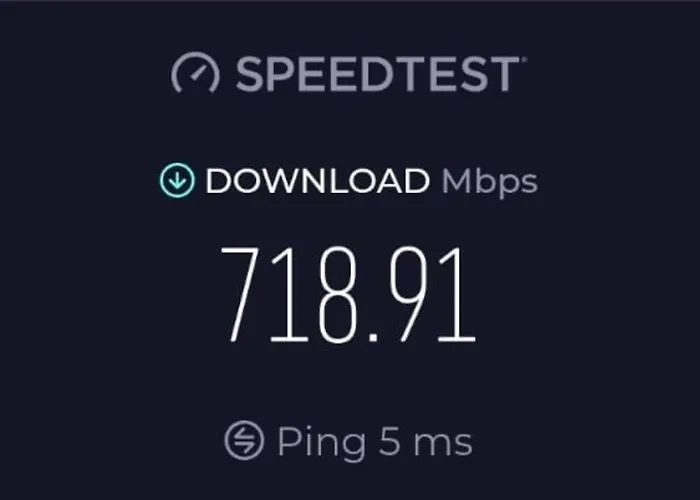Select the DOWNLOAD label
This screenshot has height=500, width=700.
[x=317, y=181]
